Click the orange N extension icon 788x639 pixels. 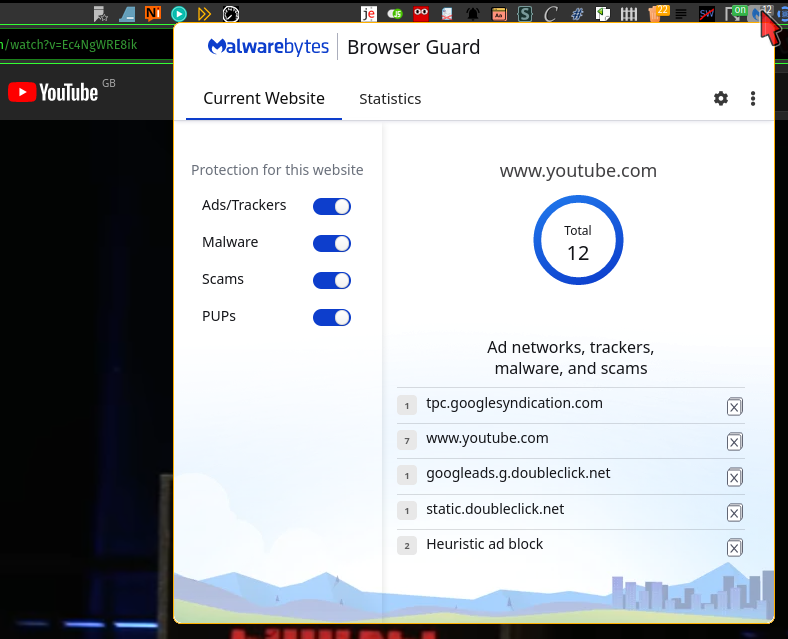[152, 14]
